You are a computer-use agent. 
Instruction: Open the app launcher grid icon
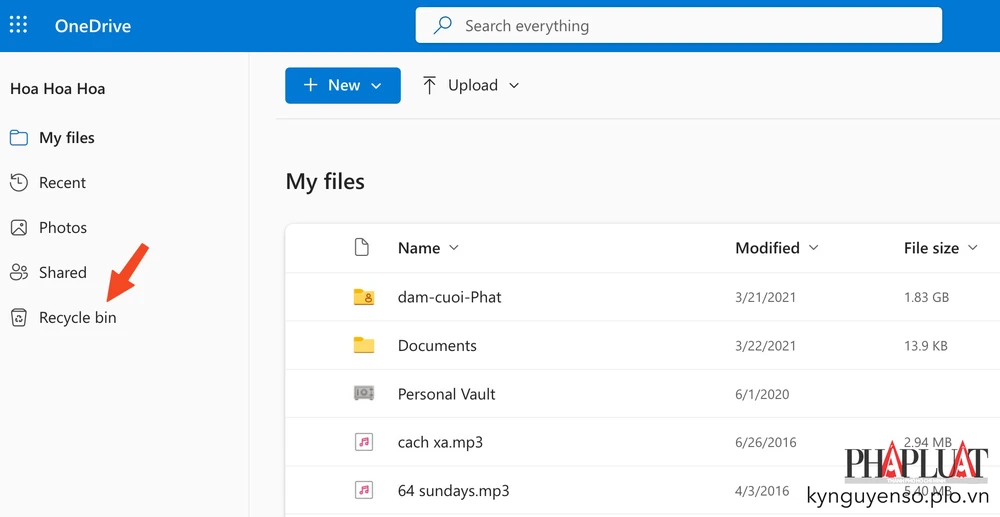tap(18, 25)
